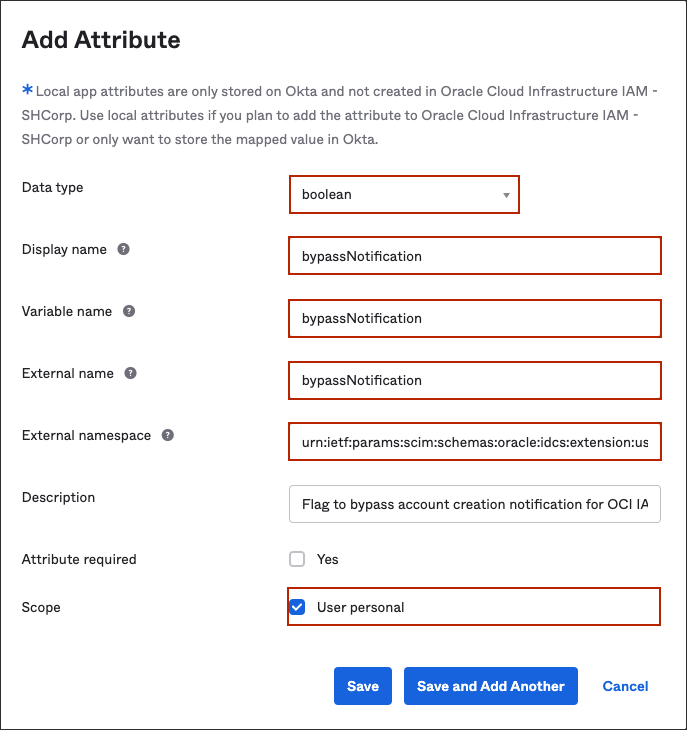Image resolution: width=687 pixels, height=730 pixels.
Task: Enable the Attribute required Yes checkbox
Action: [297, 559]
